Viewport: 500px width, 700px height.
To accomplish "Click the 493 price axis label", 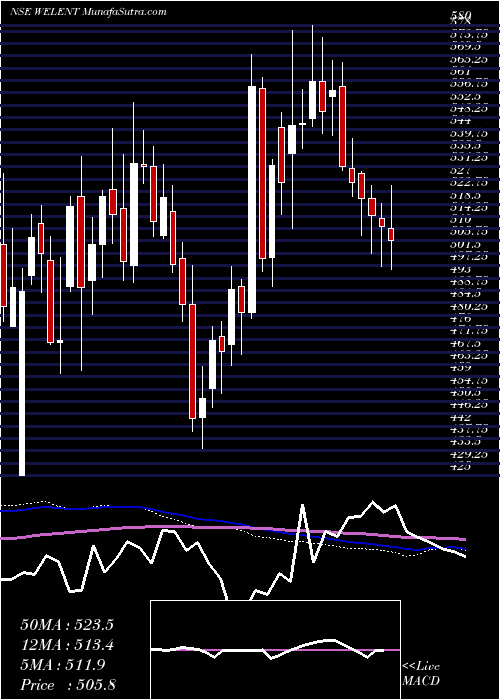I will pyautogui.click(x=460, y=269).
